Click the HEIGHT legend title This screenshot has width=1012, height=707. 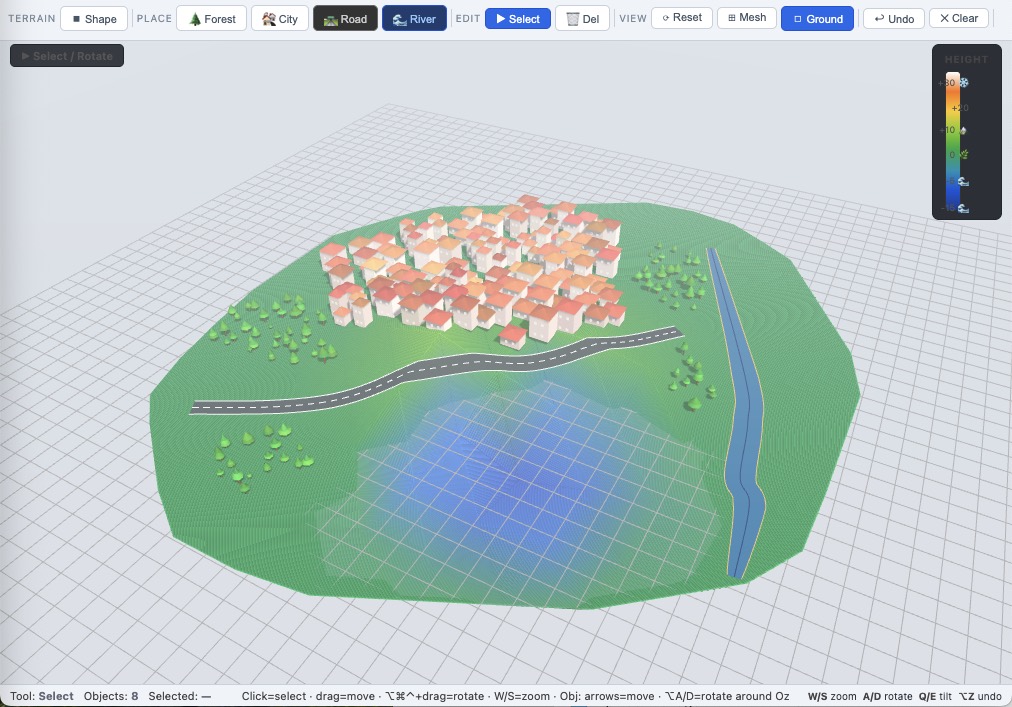click(x=966, y=59)
